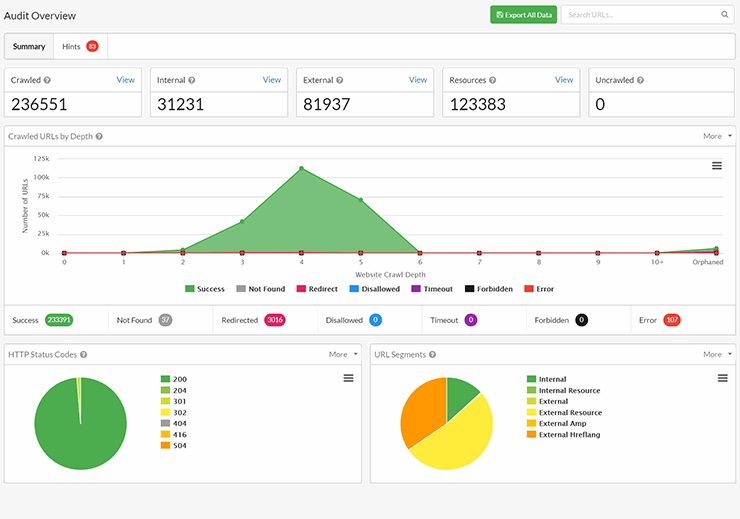This screenshot has width=740, height=519.
Task: Click the 416 legend entry
Action: 174,435
